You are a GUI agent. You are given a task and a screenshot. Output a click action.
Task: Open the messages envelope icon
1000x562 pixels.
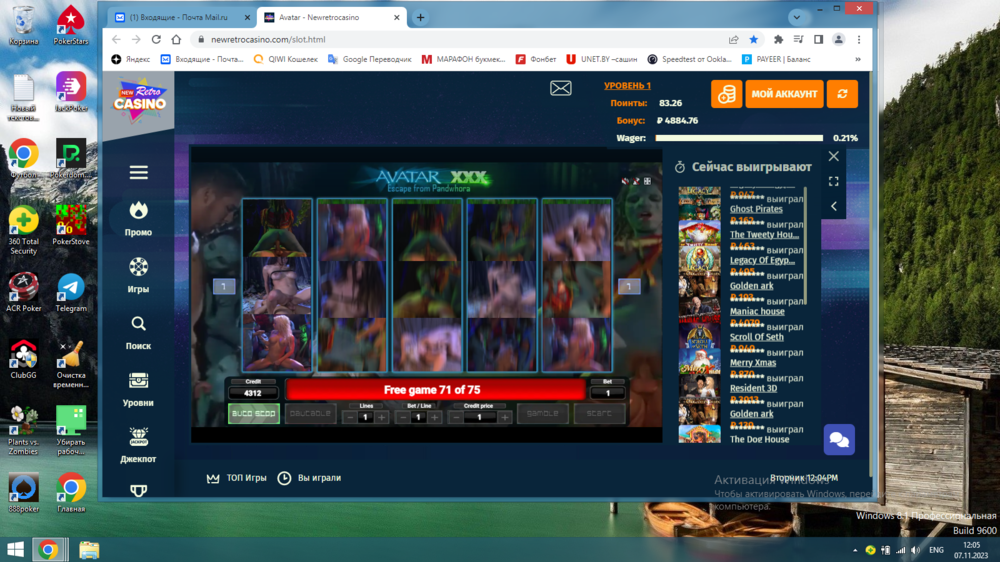[561, 89]
